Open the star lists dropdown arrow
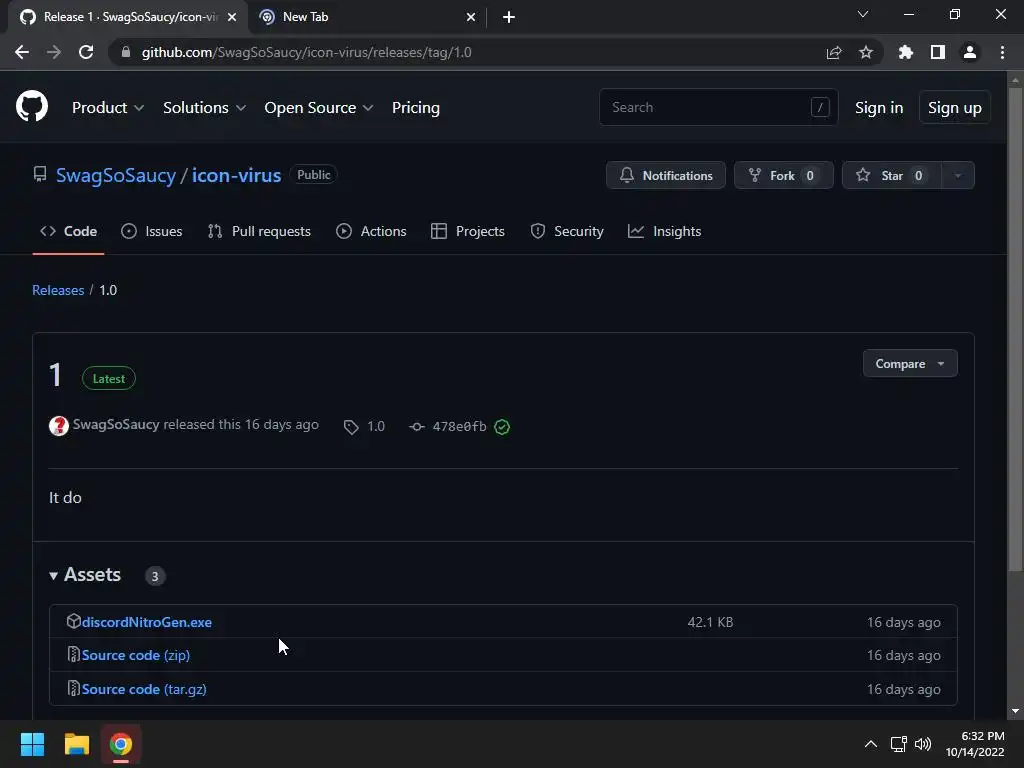Screen dimensions: 1024x768 [958, 175]
